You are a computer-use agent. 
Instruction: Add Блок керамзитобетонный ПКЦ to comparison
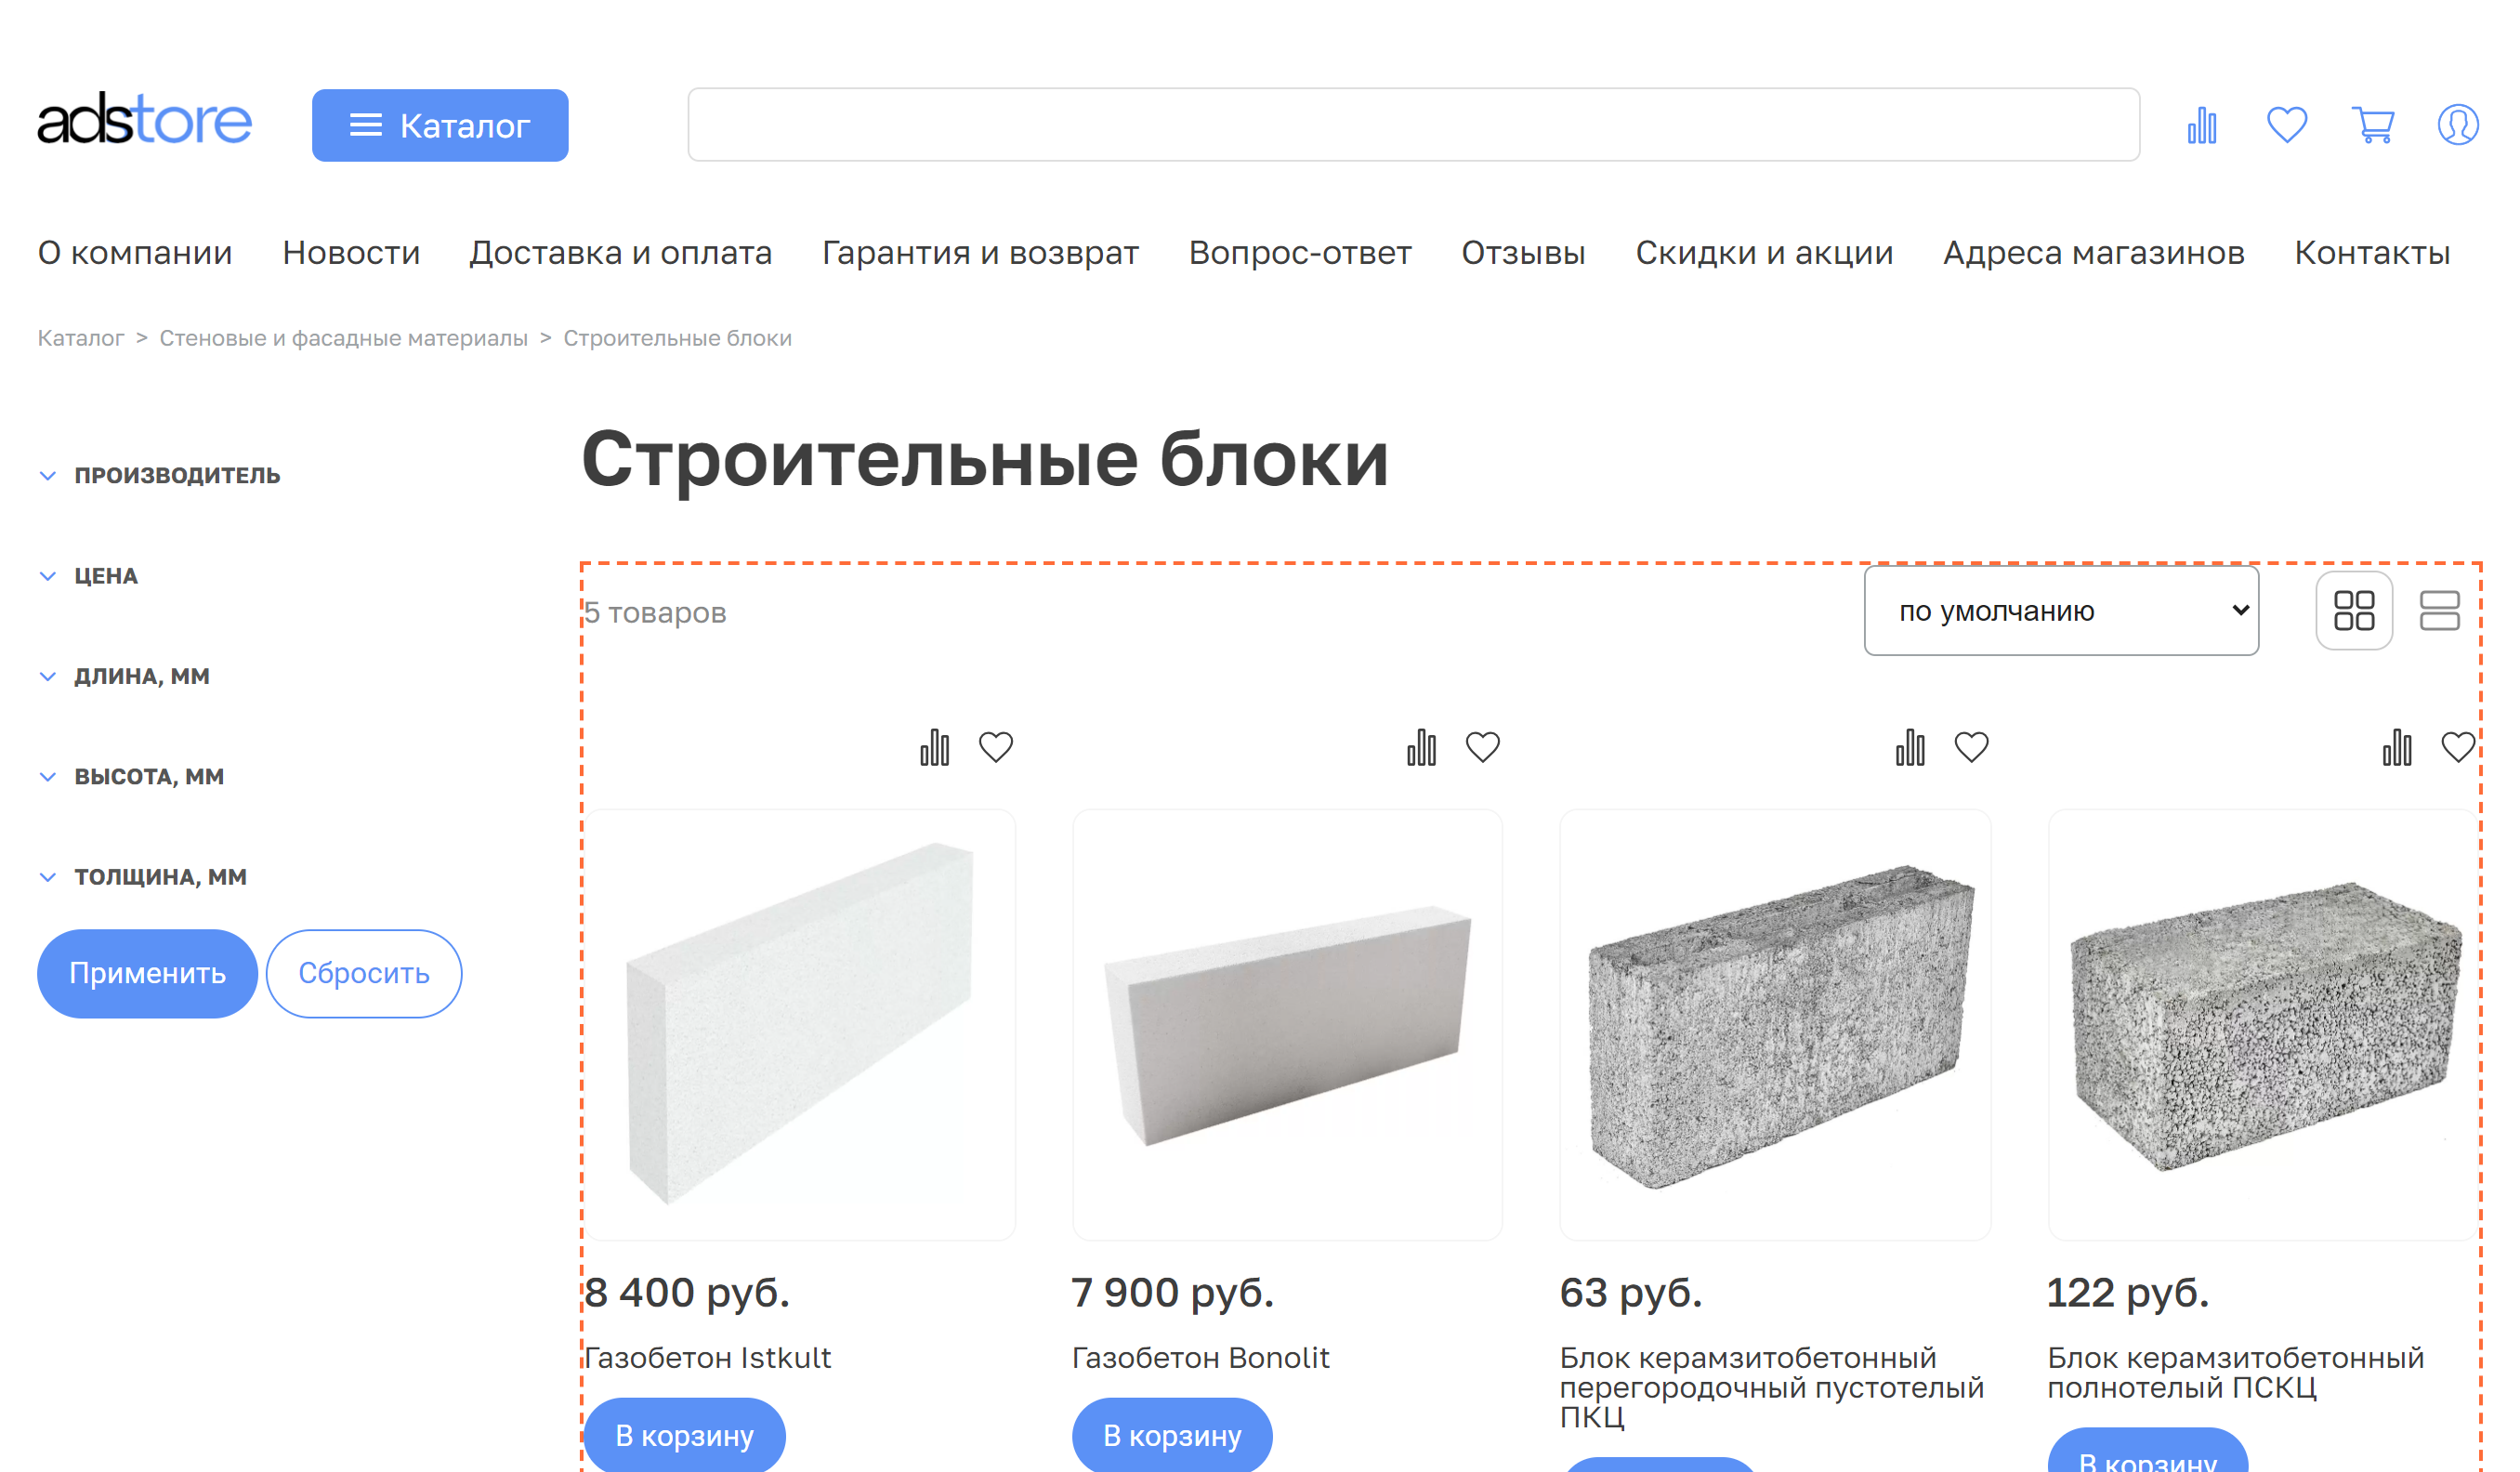pos(1911,746)
